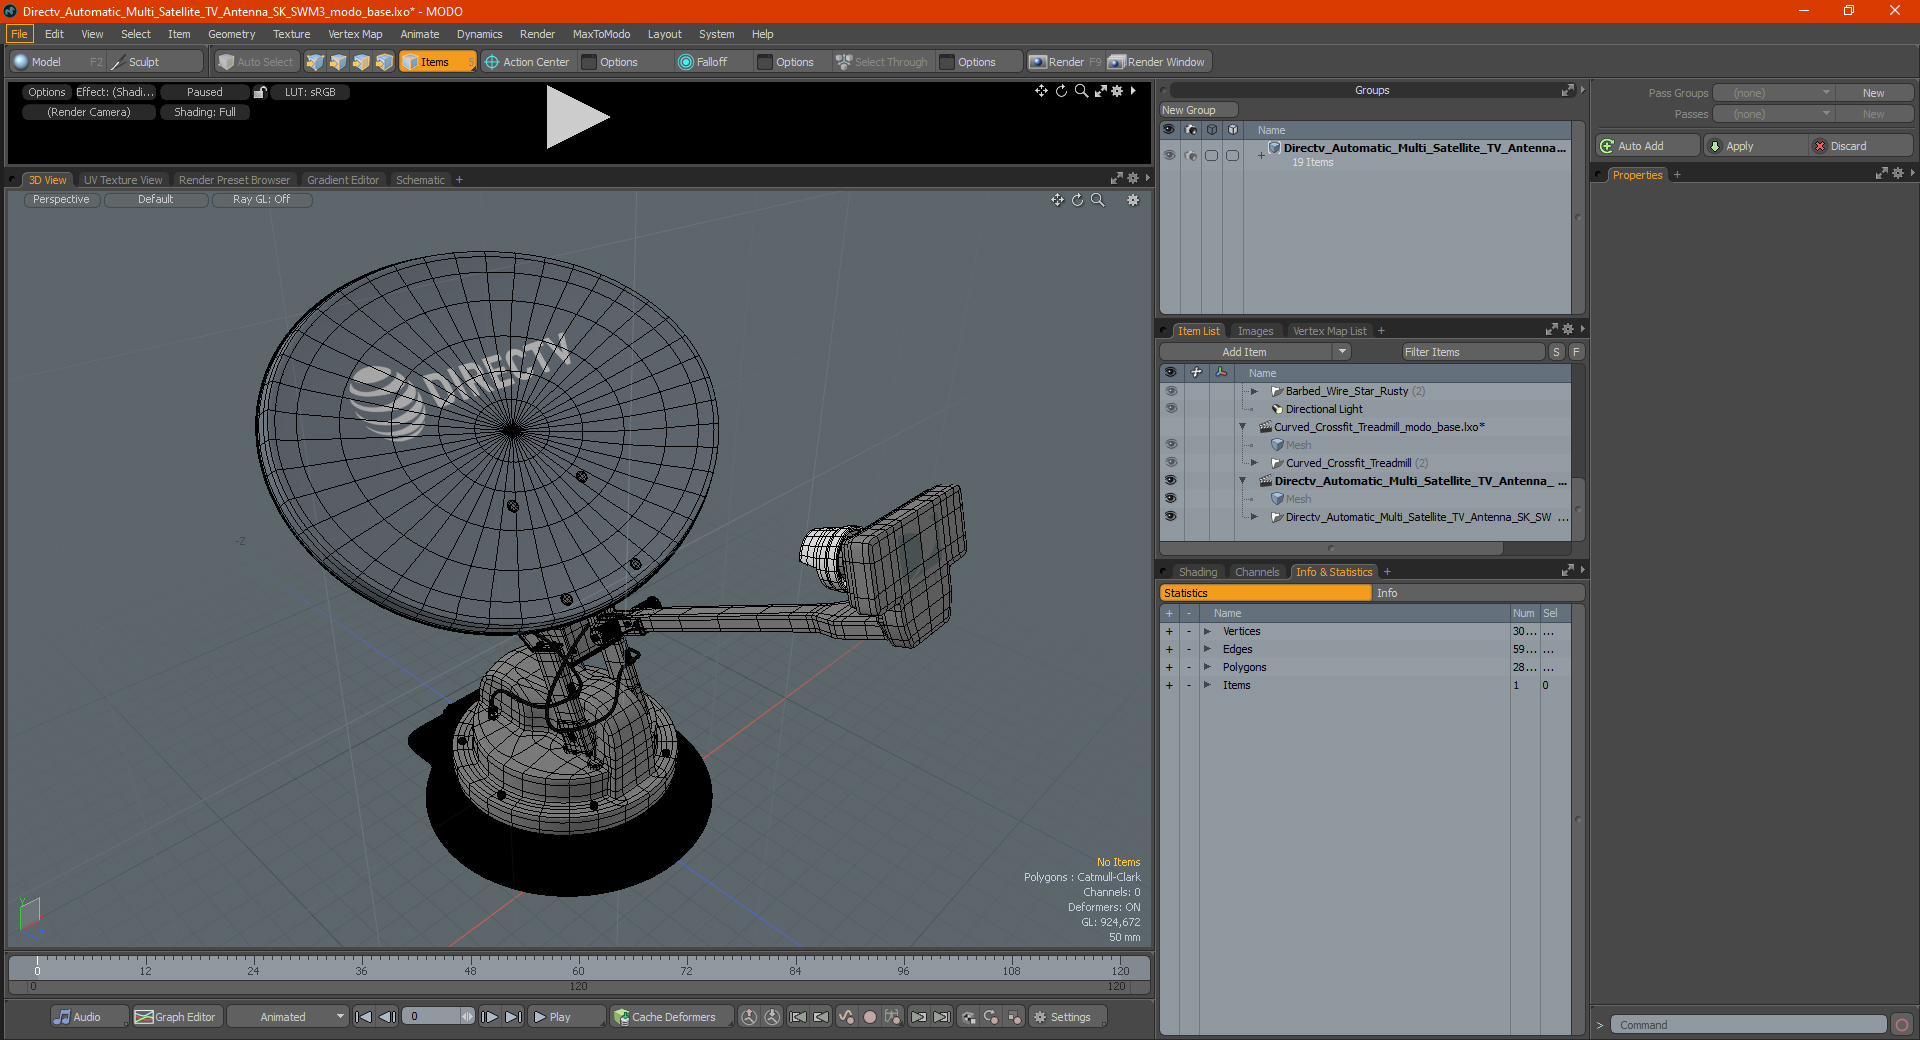Click the current frame slider field
The image size is (1920, 1040).
[438, 1017]
